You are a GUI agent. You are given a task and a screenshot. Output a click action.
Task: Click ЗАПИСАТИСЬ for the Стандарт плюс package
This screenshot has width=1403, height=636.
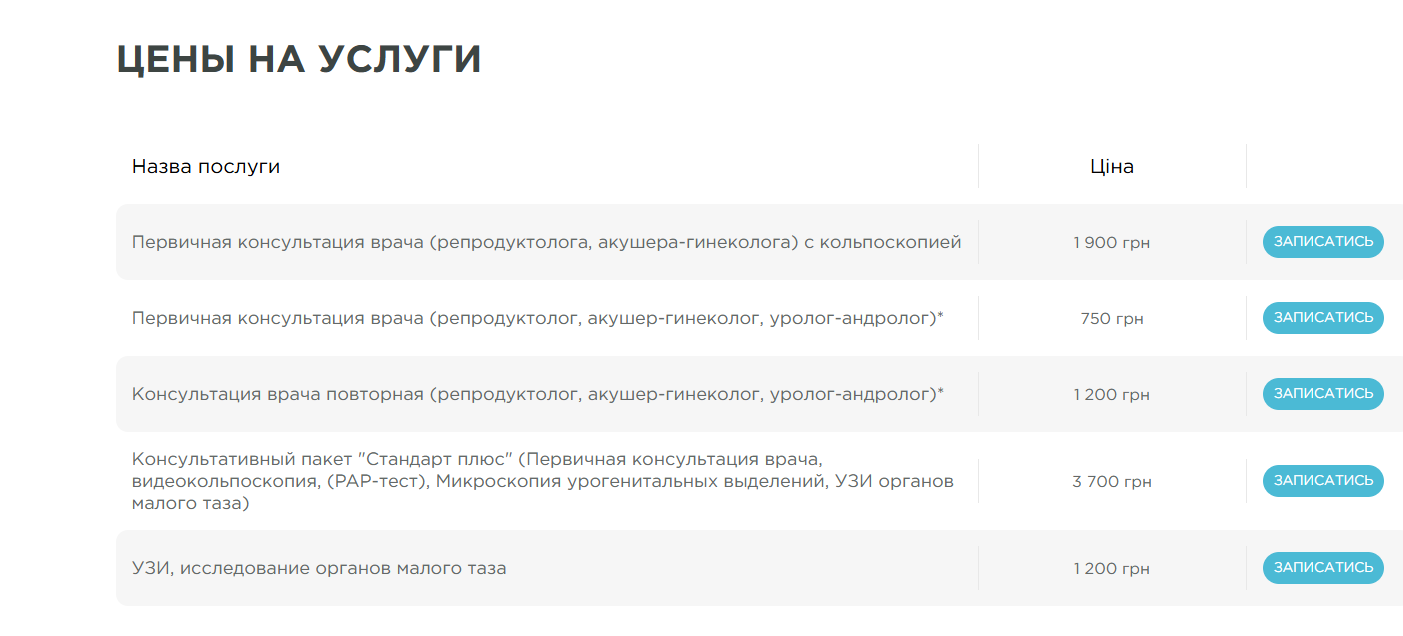(x=1323, y=481)
